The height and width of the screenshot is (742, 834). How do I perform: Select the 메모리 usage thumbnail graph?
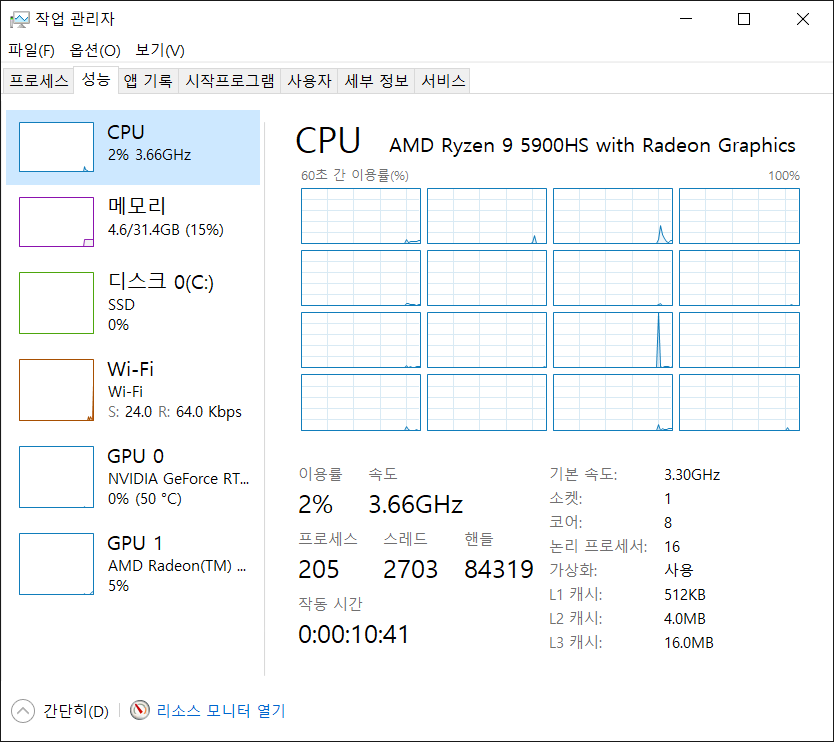coord(56,222)
